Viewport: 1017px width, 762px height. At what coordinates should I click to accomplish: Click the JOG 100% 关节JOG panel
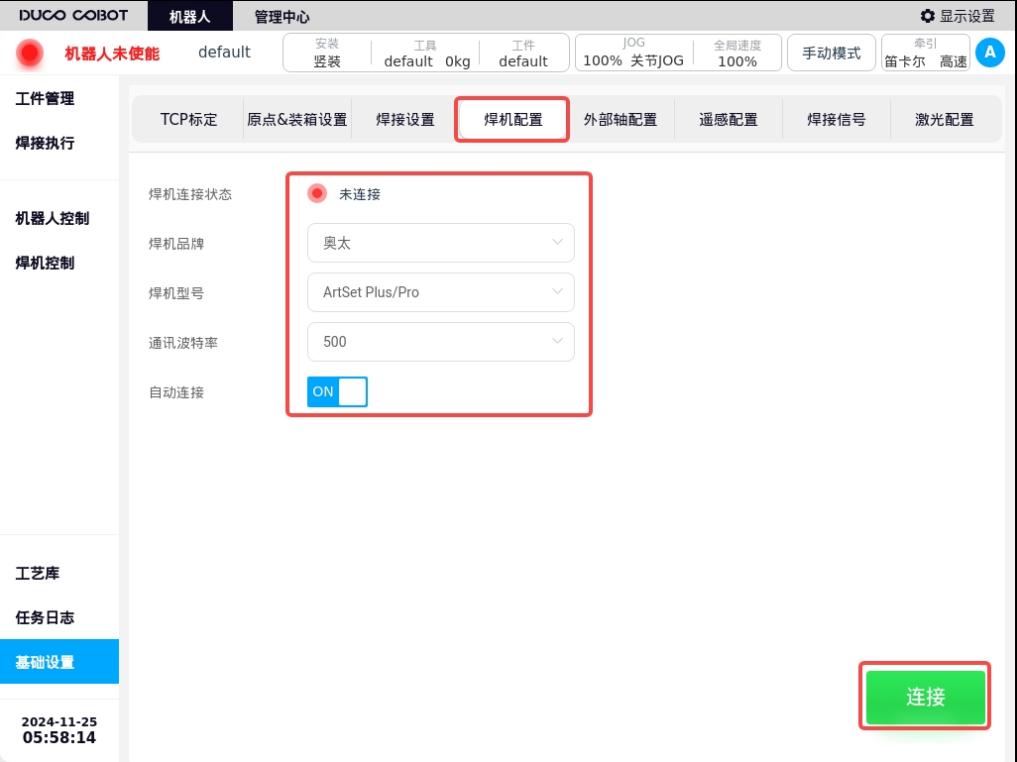[633, 53]
